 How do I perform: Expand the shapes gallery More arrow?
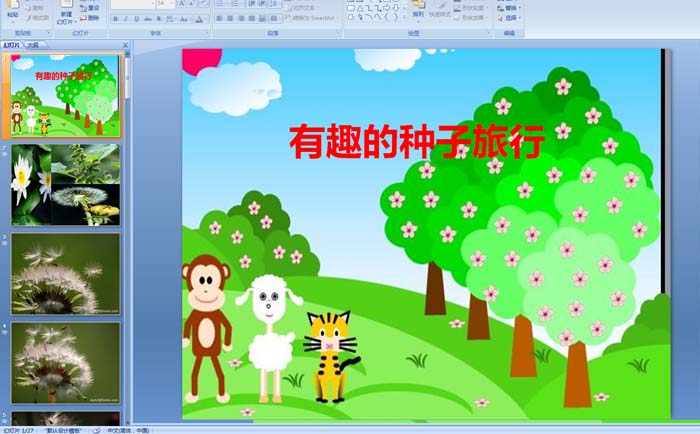tap(404, 17)
